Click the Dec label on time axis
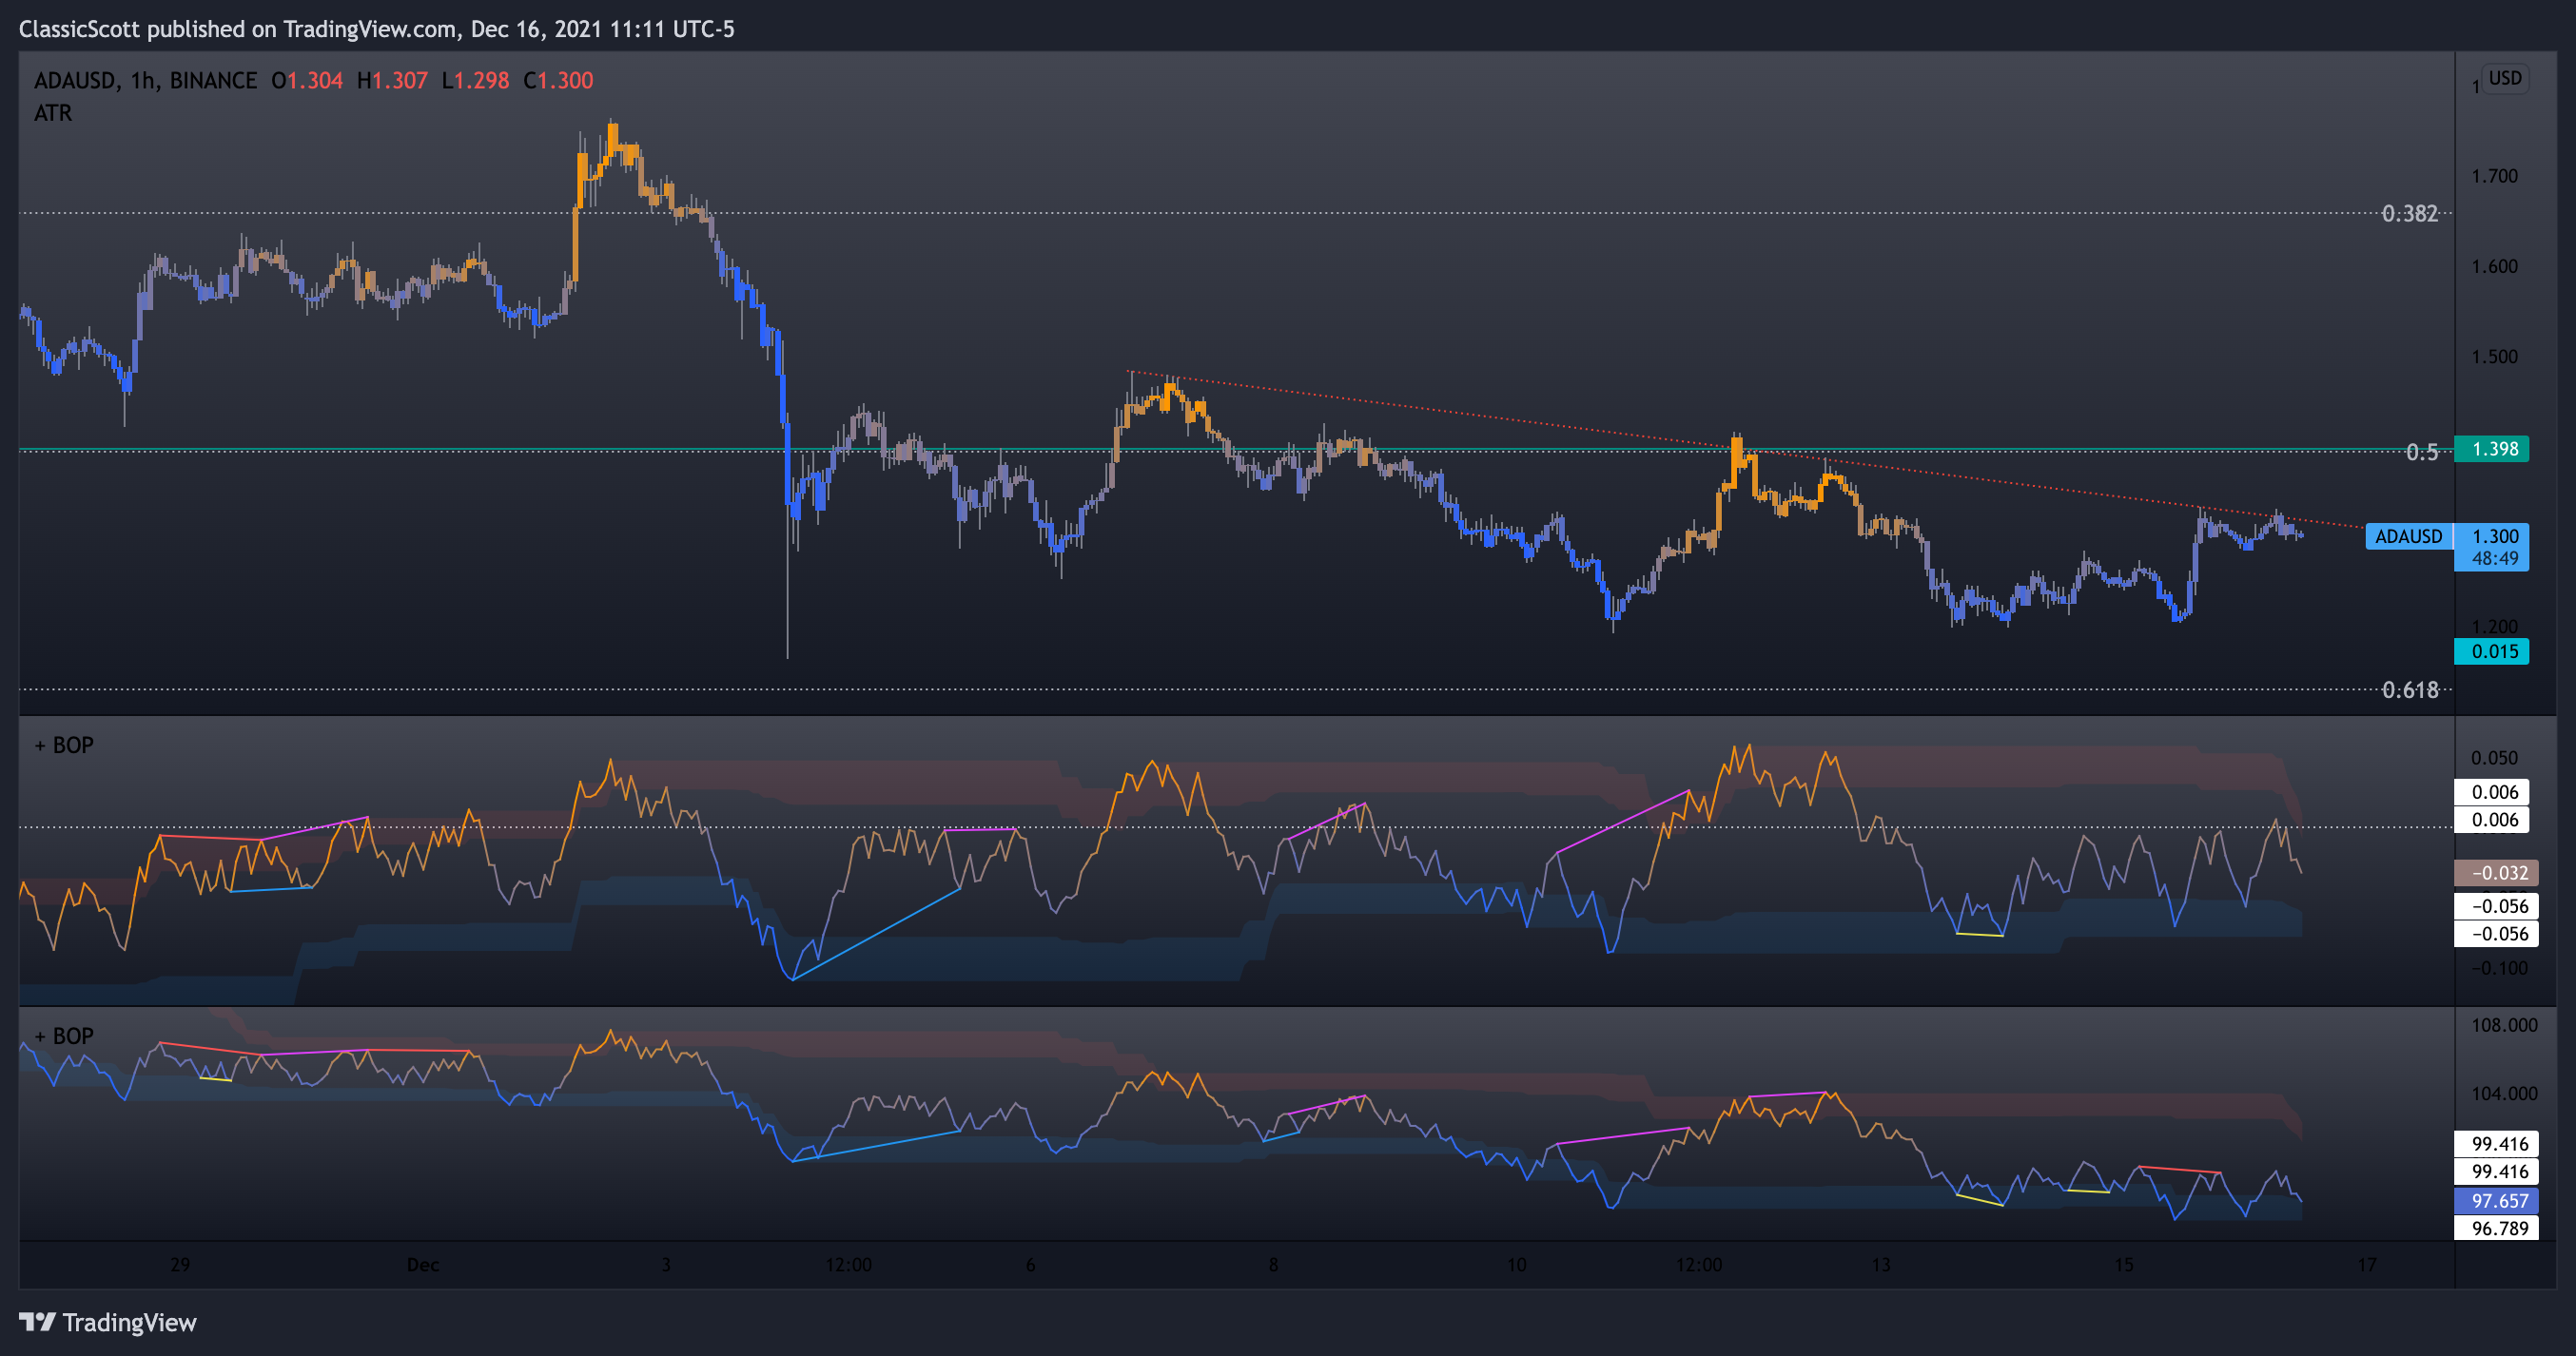Screen dimensions: 2576x1356 [x=423, y=1265]
